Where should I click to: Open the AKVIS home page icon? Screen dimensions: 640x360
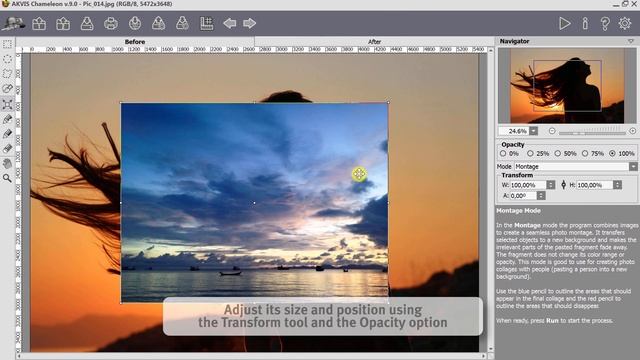(x=13, y=23)
